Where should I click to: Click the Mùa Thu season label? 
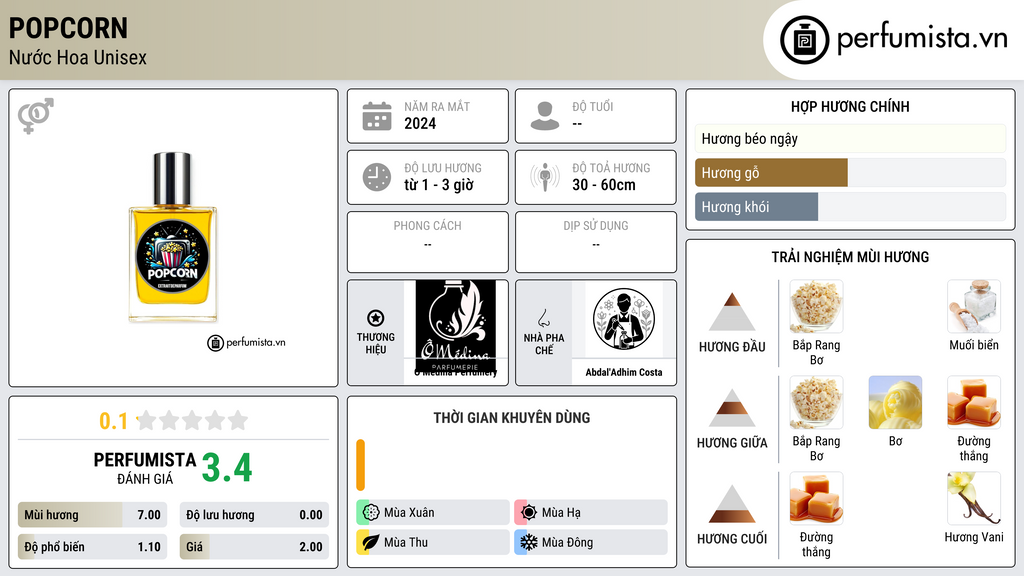point(406,542)
